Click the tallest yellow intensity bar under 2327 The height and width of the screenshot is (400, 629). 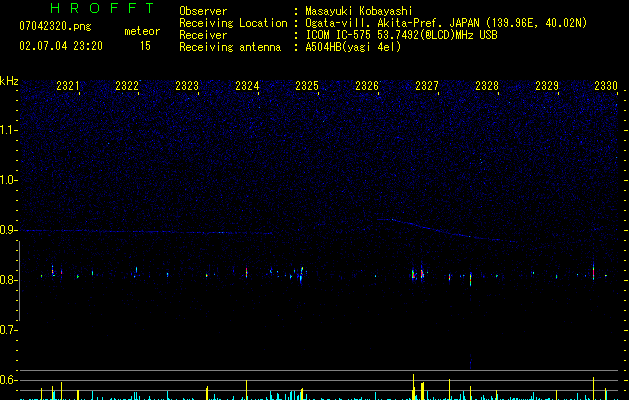click(x=414, y=387)
